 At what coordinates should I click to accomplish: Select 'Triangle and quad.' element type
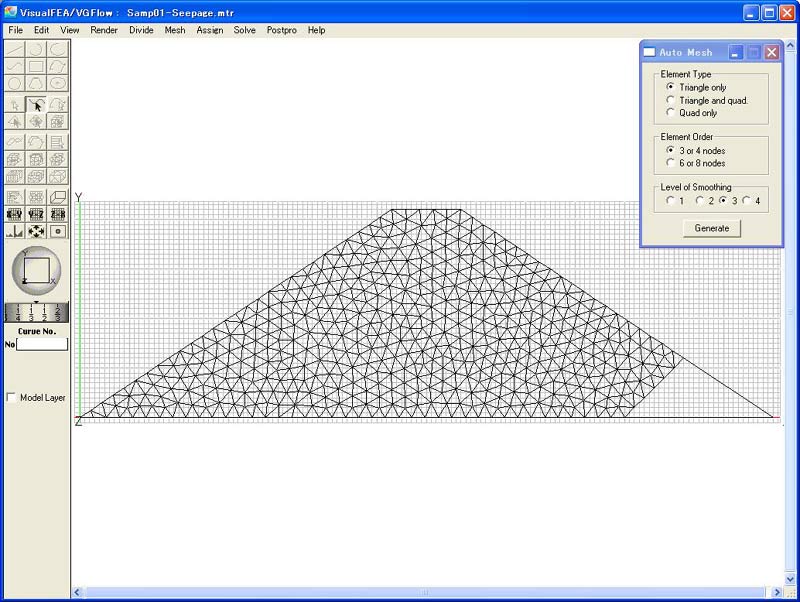pos(671,100)
